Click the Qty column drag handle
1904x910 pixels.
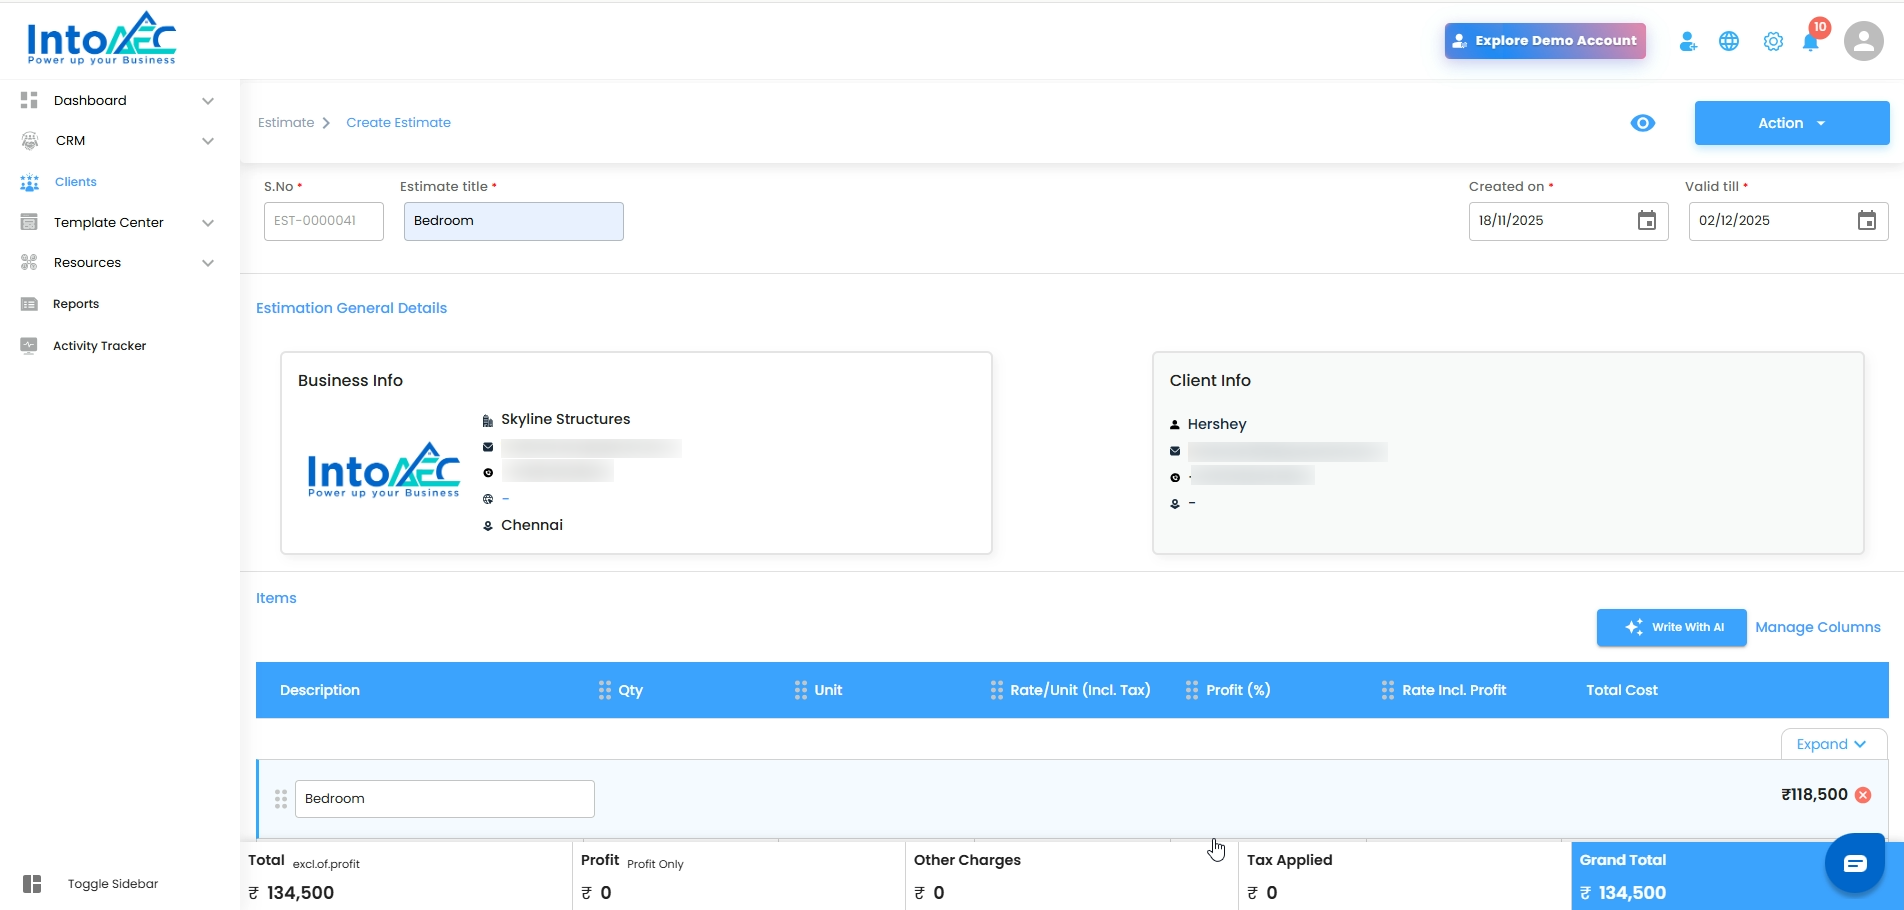point(605,690)
